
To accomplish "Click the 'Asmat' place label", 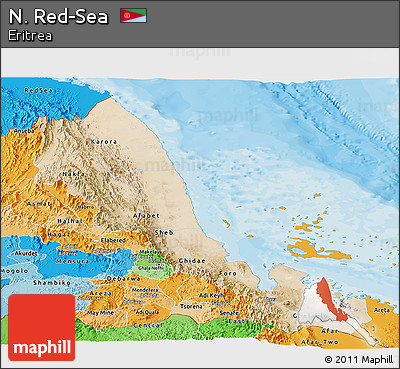I will [x=39, y=204].
